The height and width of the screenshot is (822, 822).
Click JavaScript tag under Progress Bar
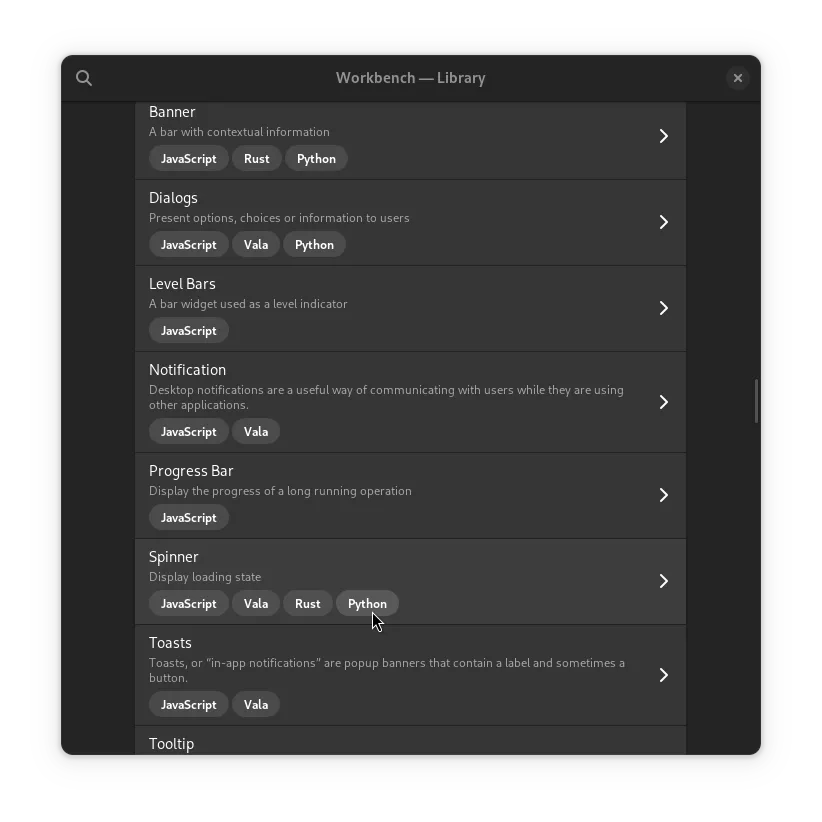(x=189, y=518)
